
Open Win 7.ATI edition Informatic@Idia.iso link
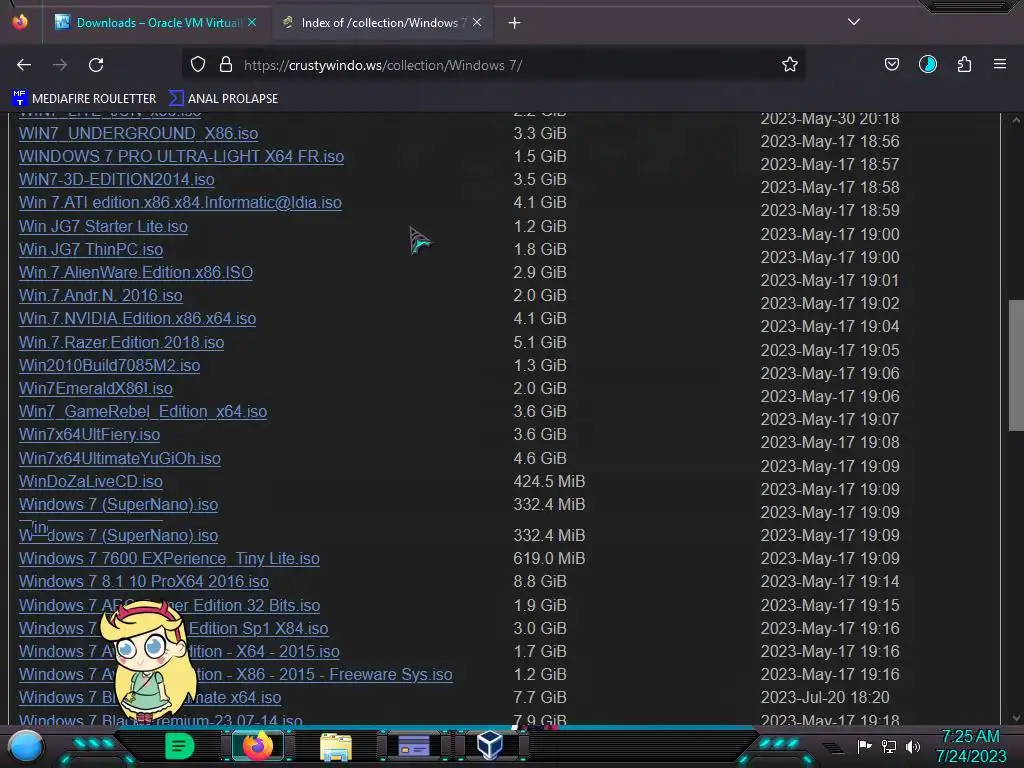(x=180, y=202)
